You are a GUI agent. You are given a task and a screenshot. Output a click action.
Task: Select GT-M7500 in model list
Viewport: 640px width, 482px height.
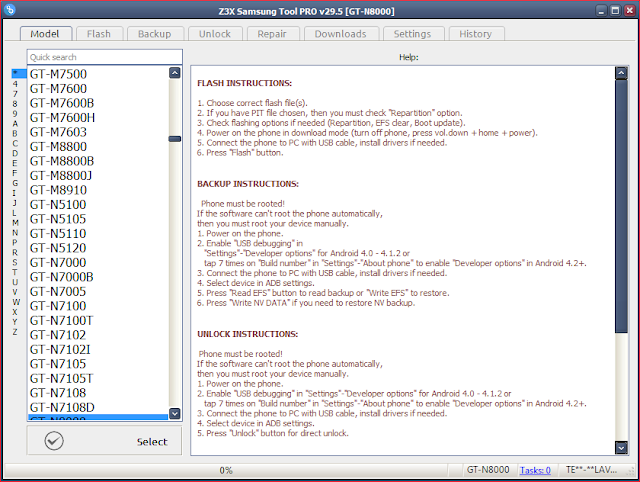point(98,74)
